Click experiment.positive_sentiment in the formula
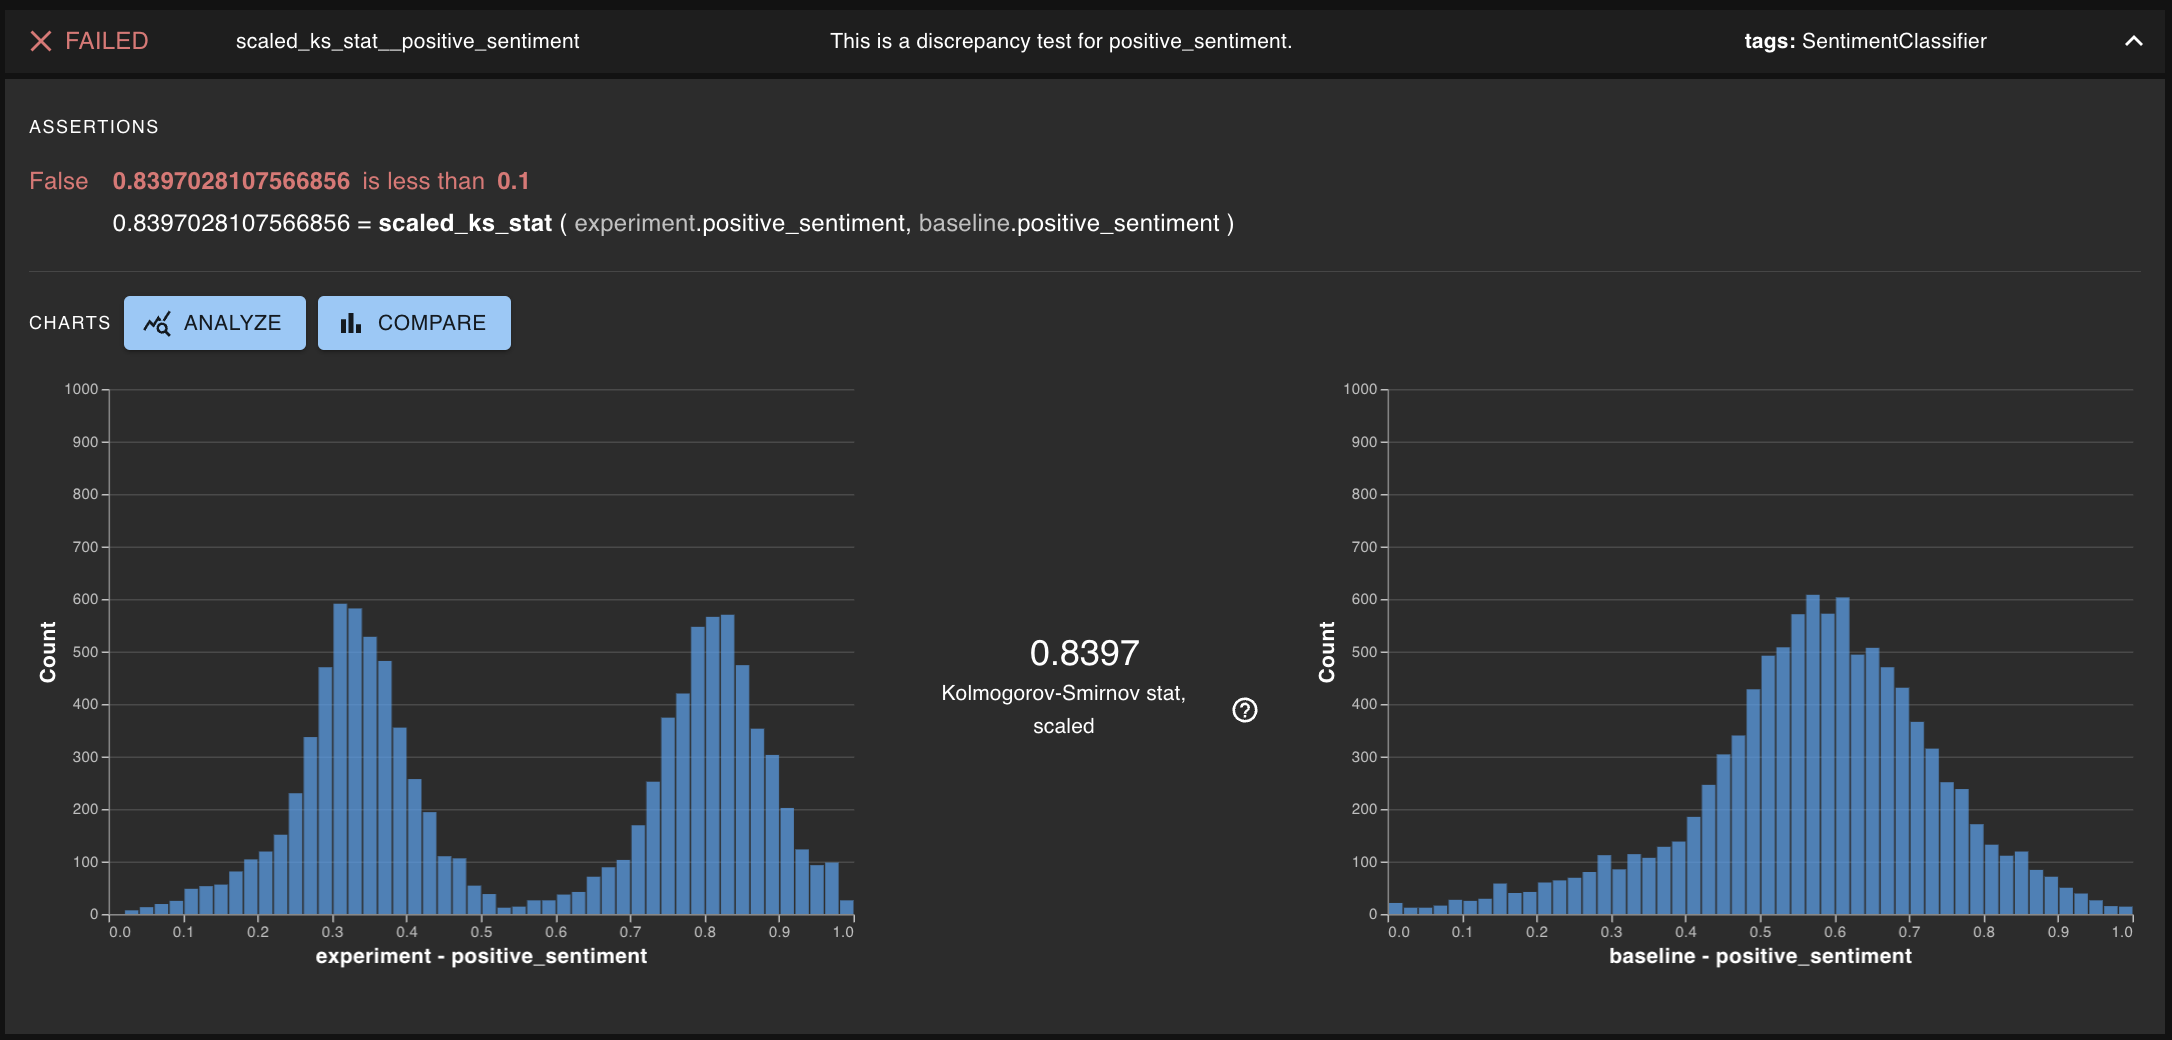2172x1040 pixels. 740,223
